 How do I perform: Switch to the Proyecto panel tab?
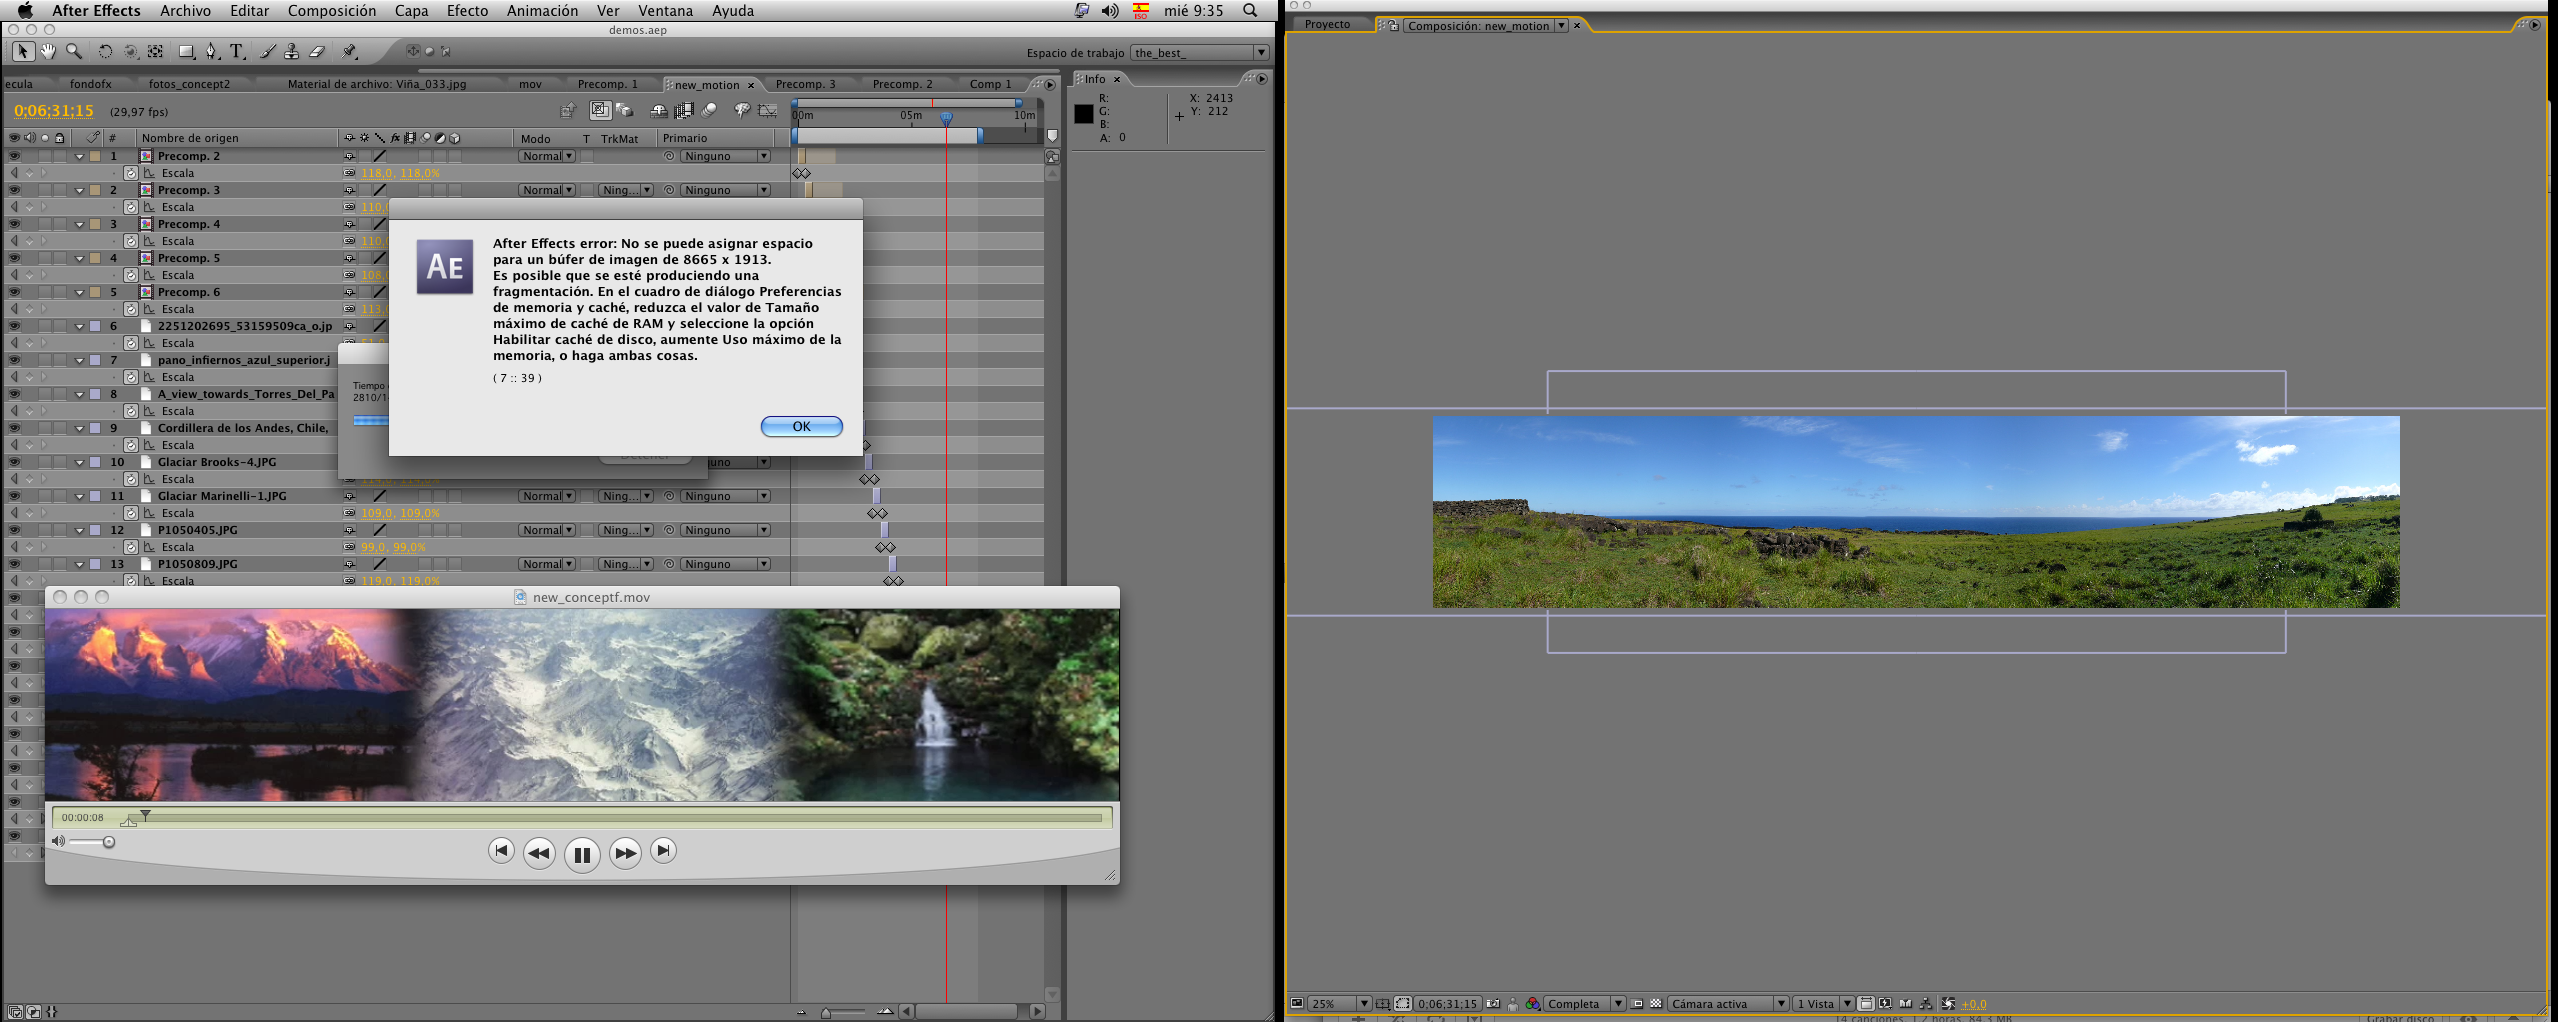(x=1327, y=24)
